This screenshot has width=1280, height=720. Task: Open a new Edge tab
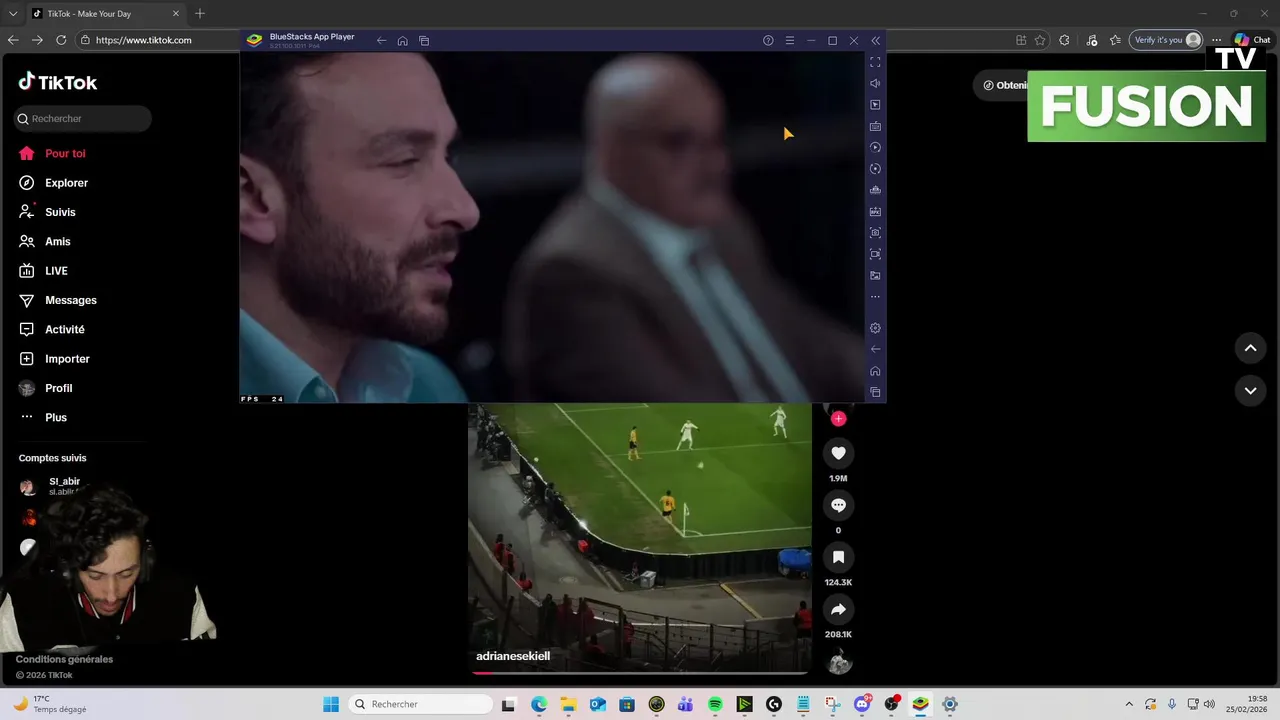click(200, 13)
